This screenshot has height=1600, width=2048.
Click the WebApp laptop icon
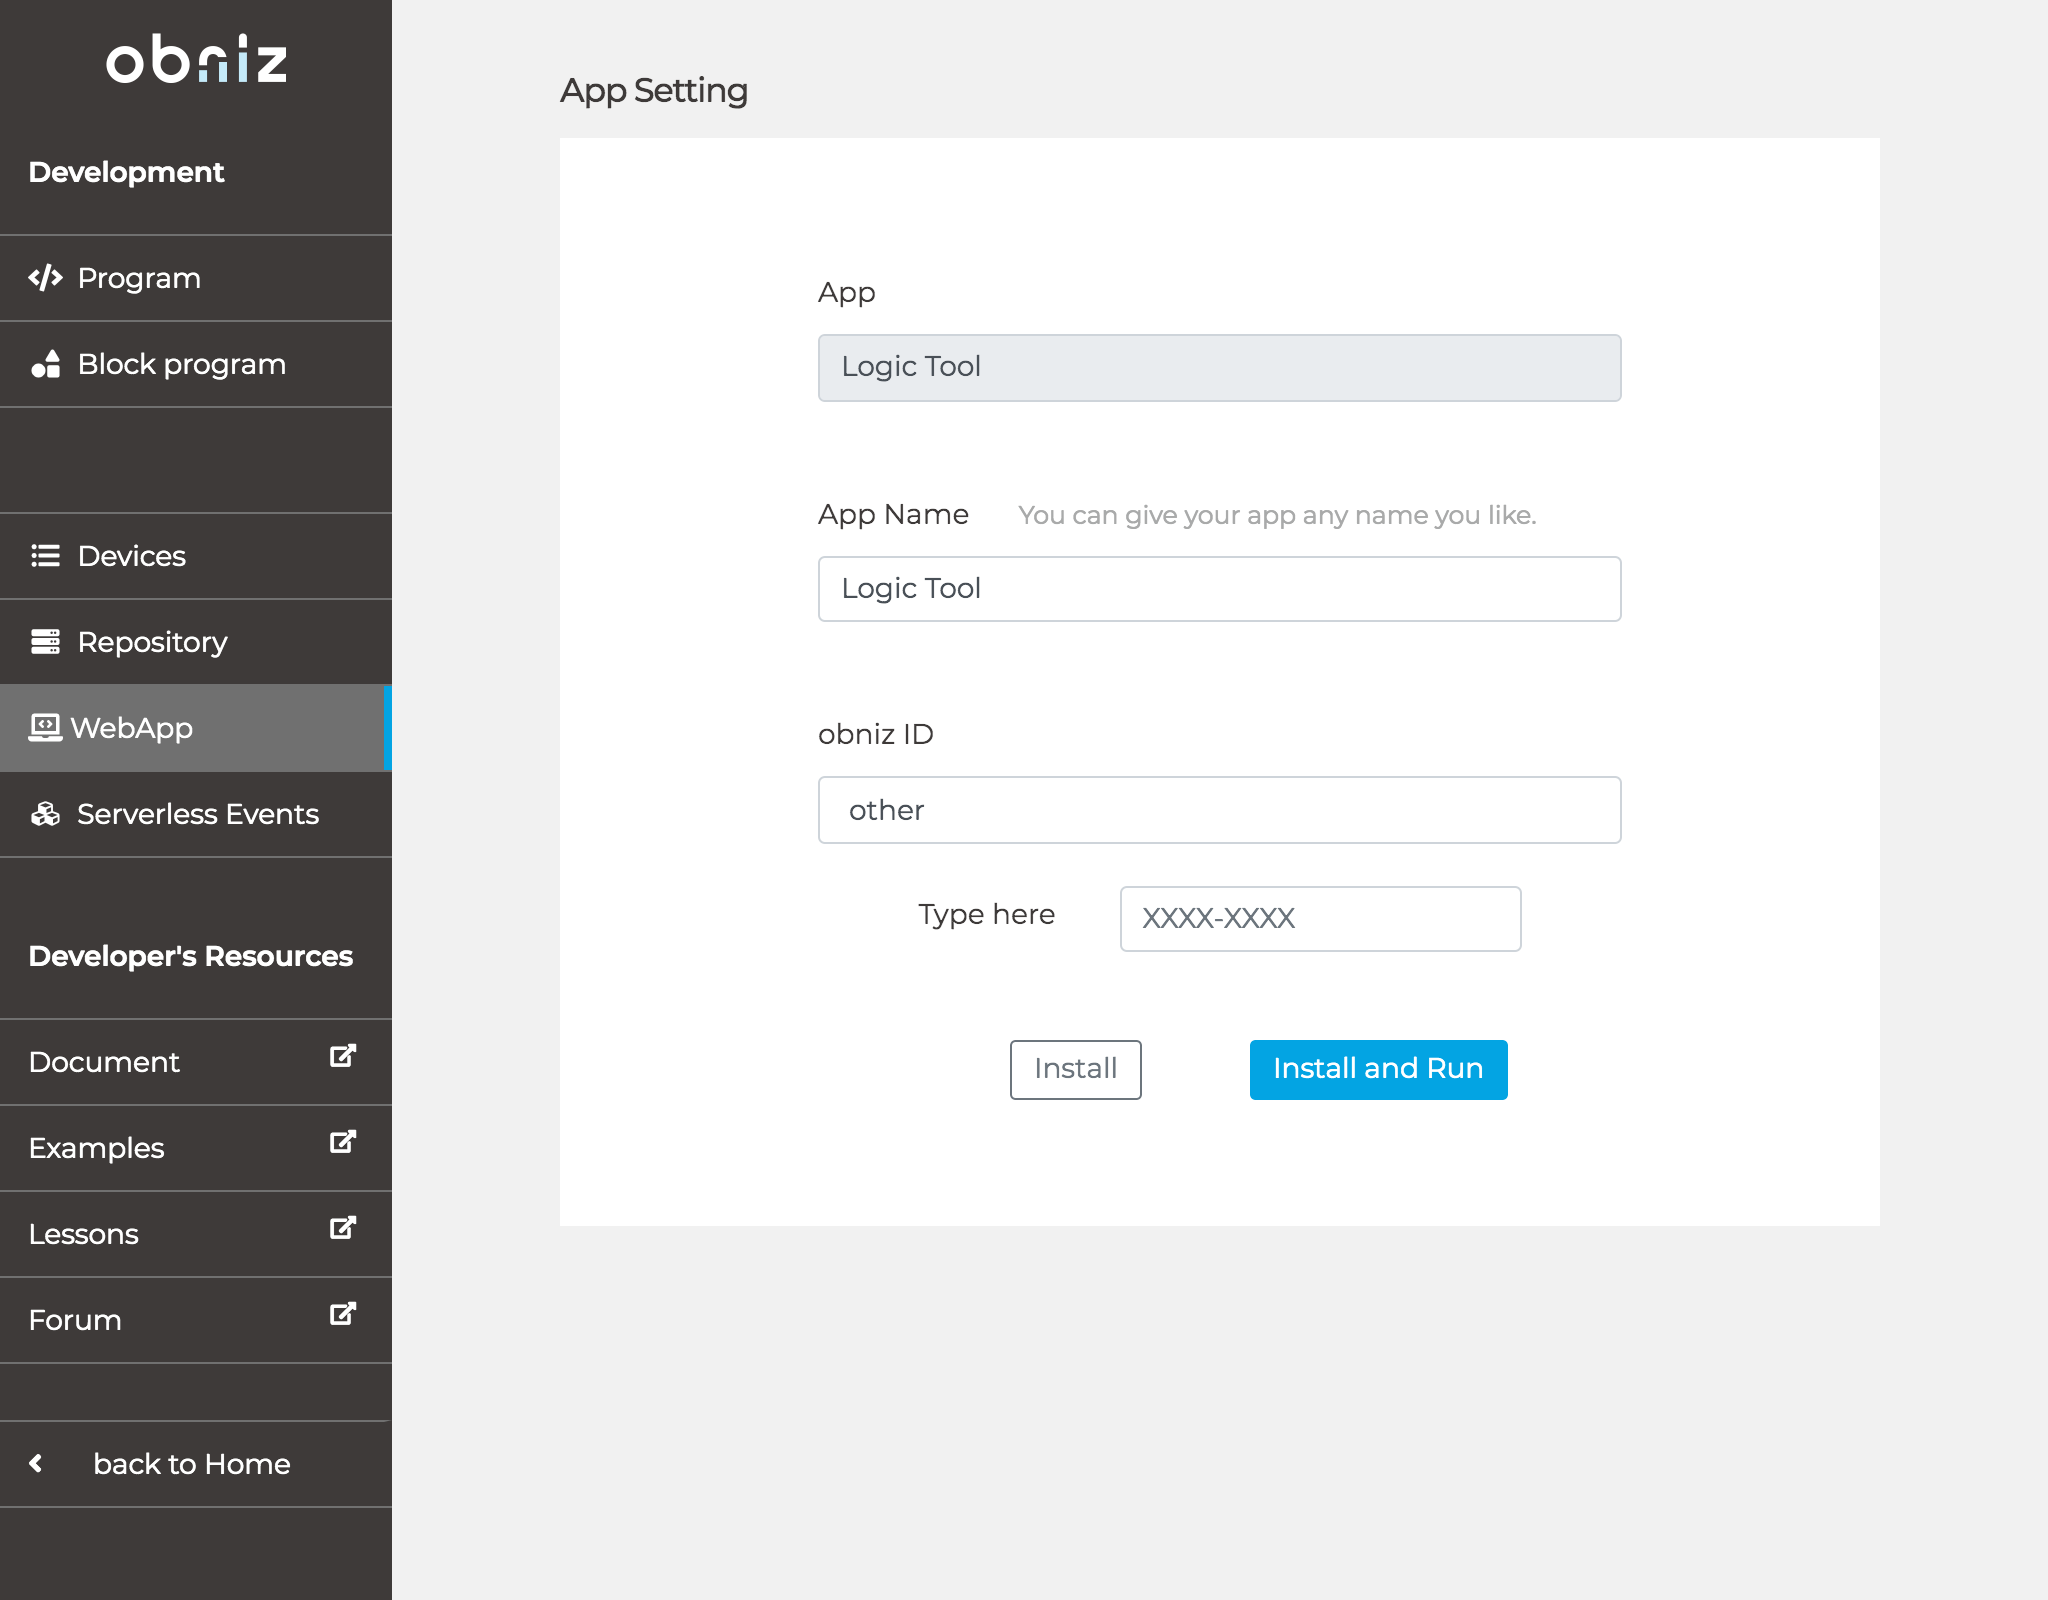[x=45, y=728]
